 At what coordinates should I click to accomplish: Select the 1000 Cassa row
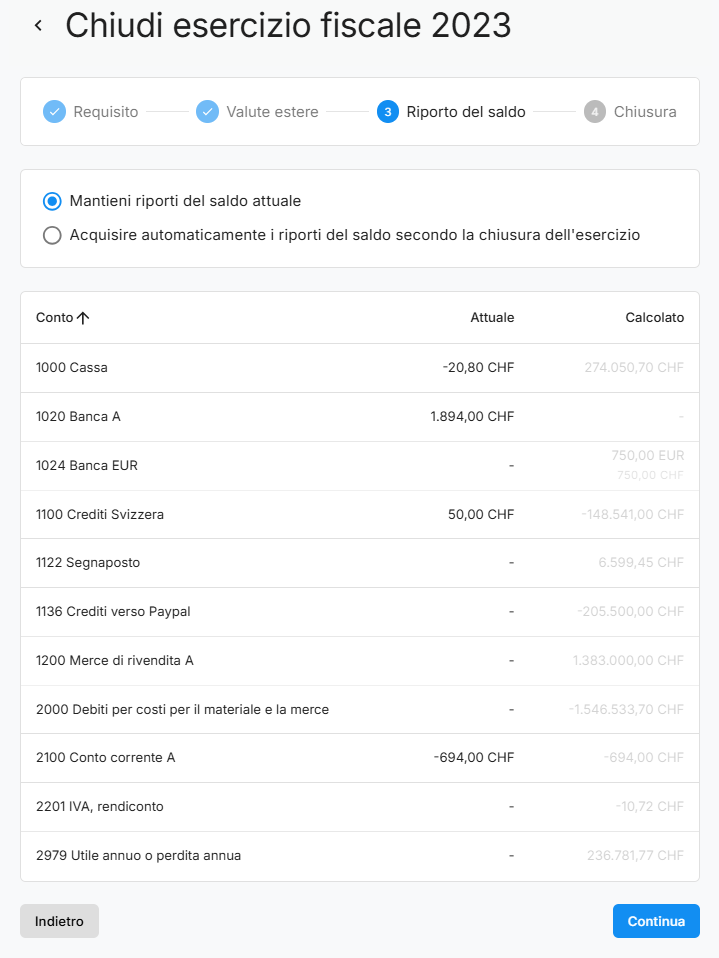pos(72,367)
